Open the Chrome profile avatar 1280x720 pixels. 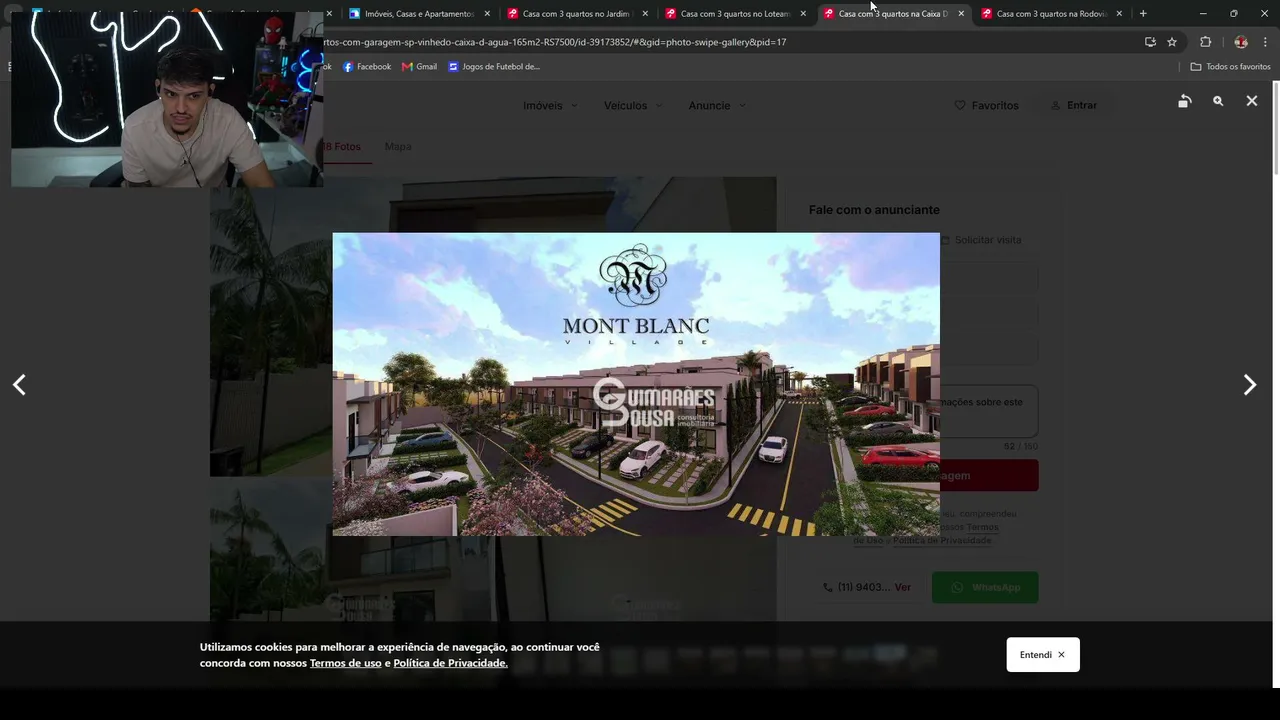(x=1241, y=42)
